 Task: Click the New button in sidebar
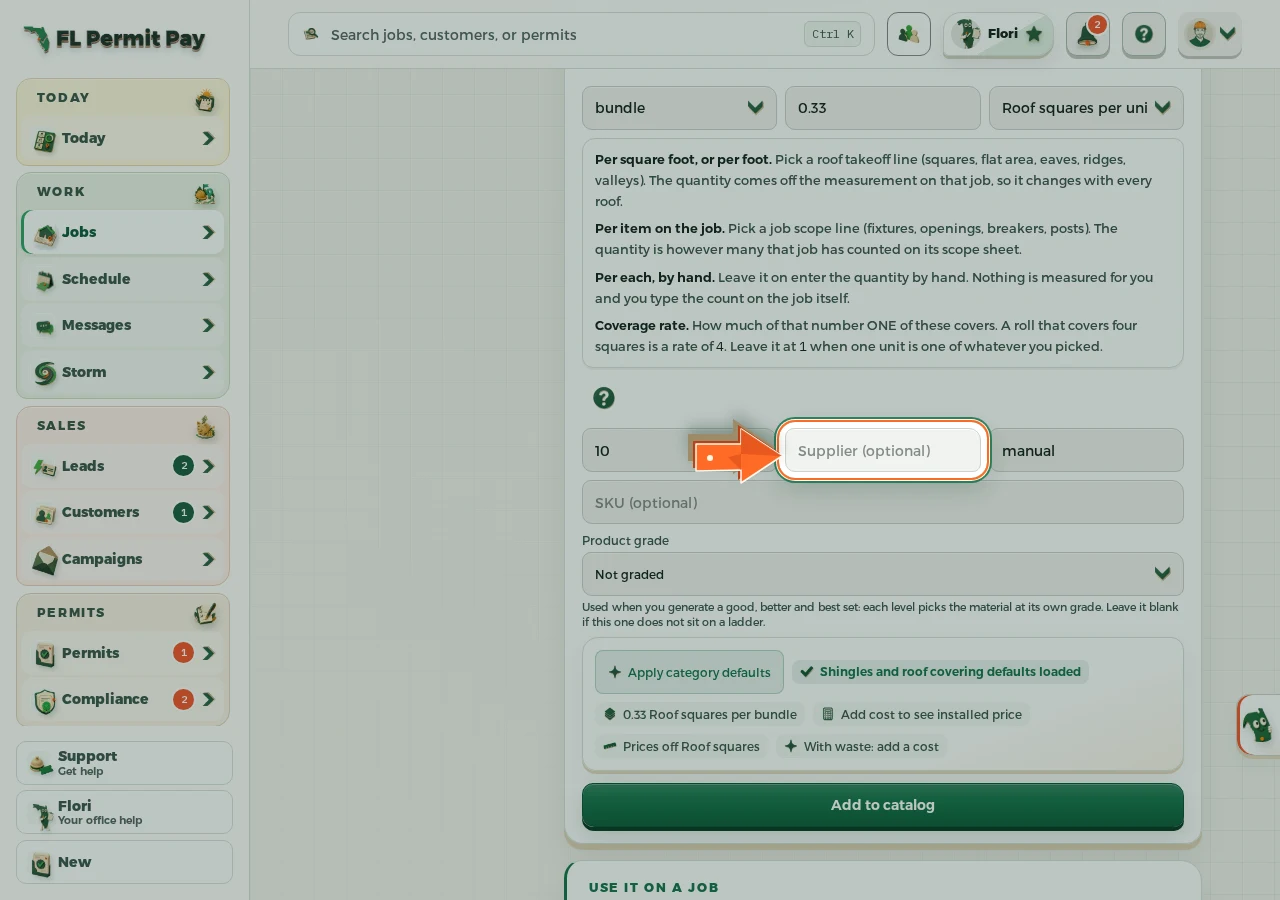tap(124, 862)
